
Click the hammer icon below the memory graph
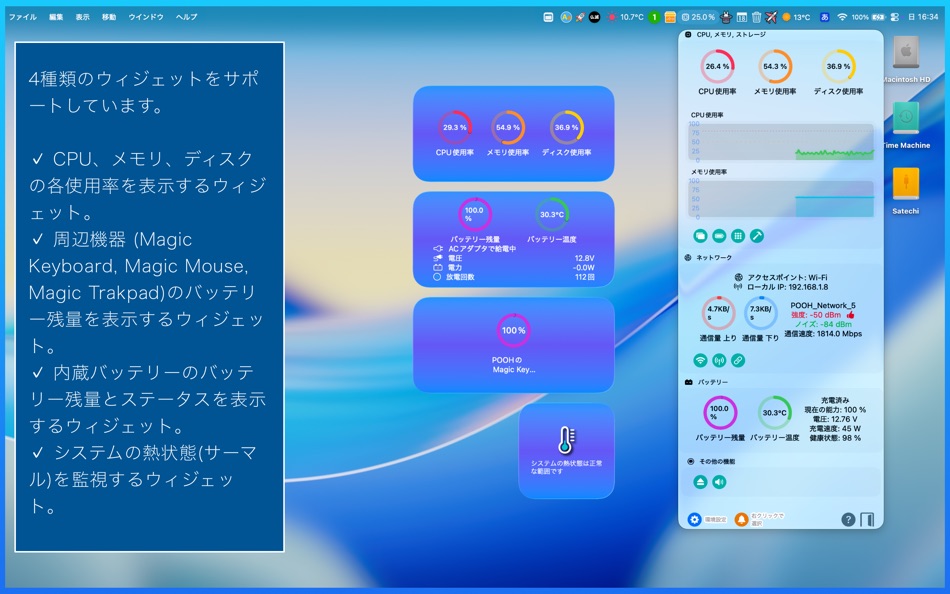757,235
